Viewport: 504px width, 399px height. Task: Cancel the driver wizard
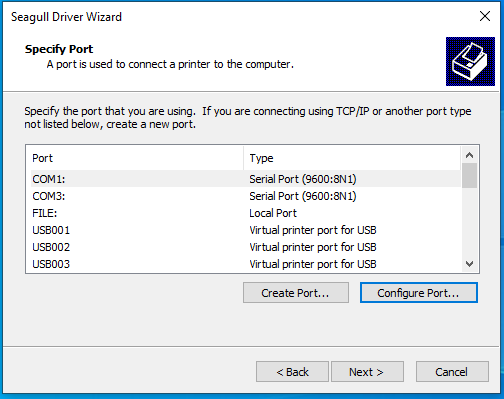coord(452,372)
